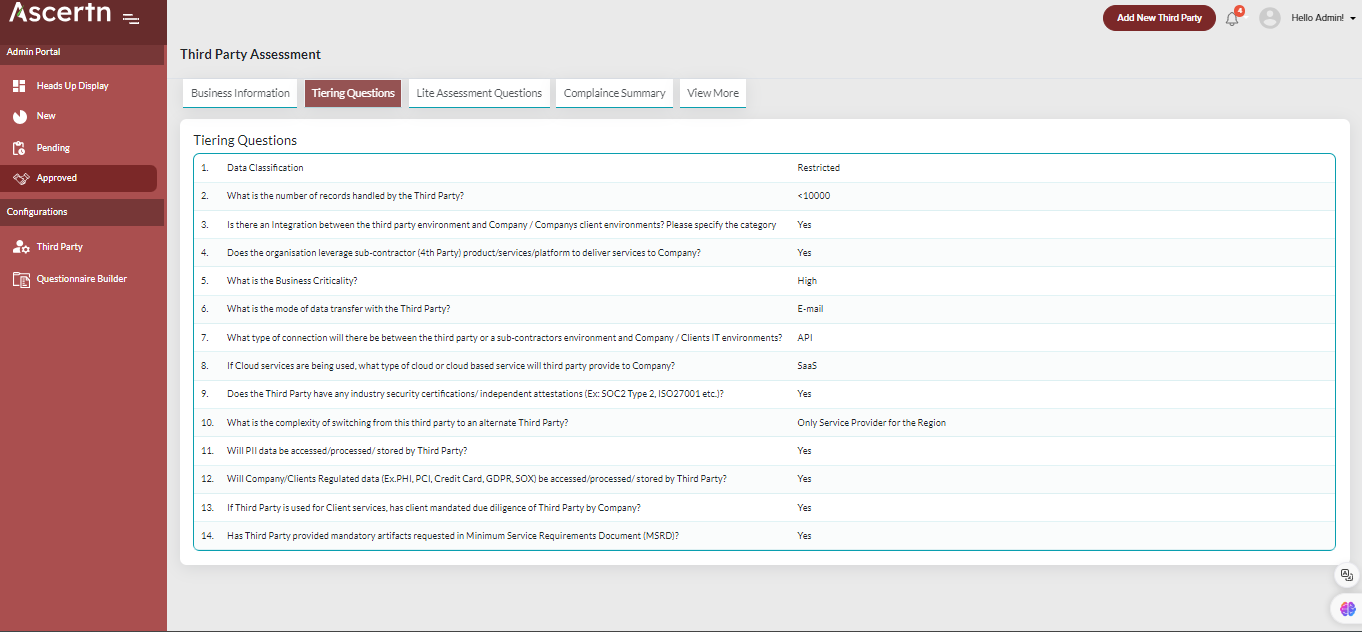Select the Complaince Summary tab
The height and width of the screenshot is (632, 1362).
[614, 93]
